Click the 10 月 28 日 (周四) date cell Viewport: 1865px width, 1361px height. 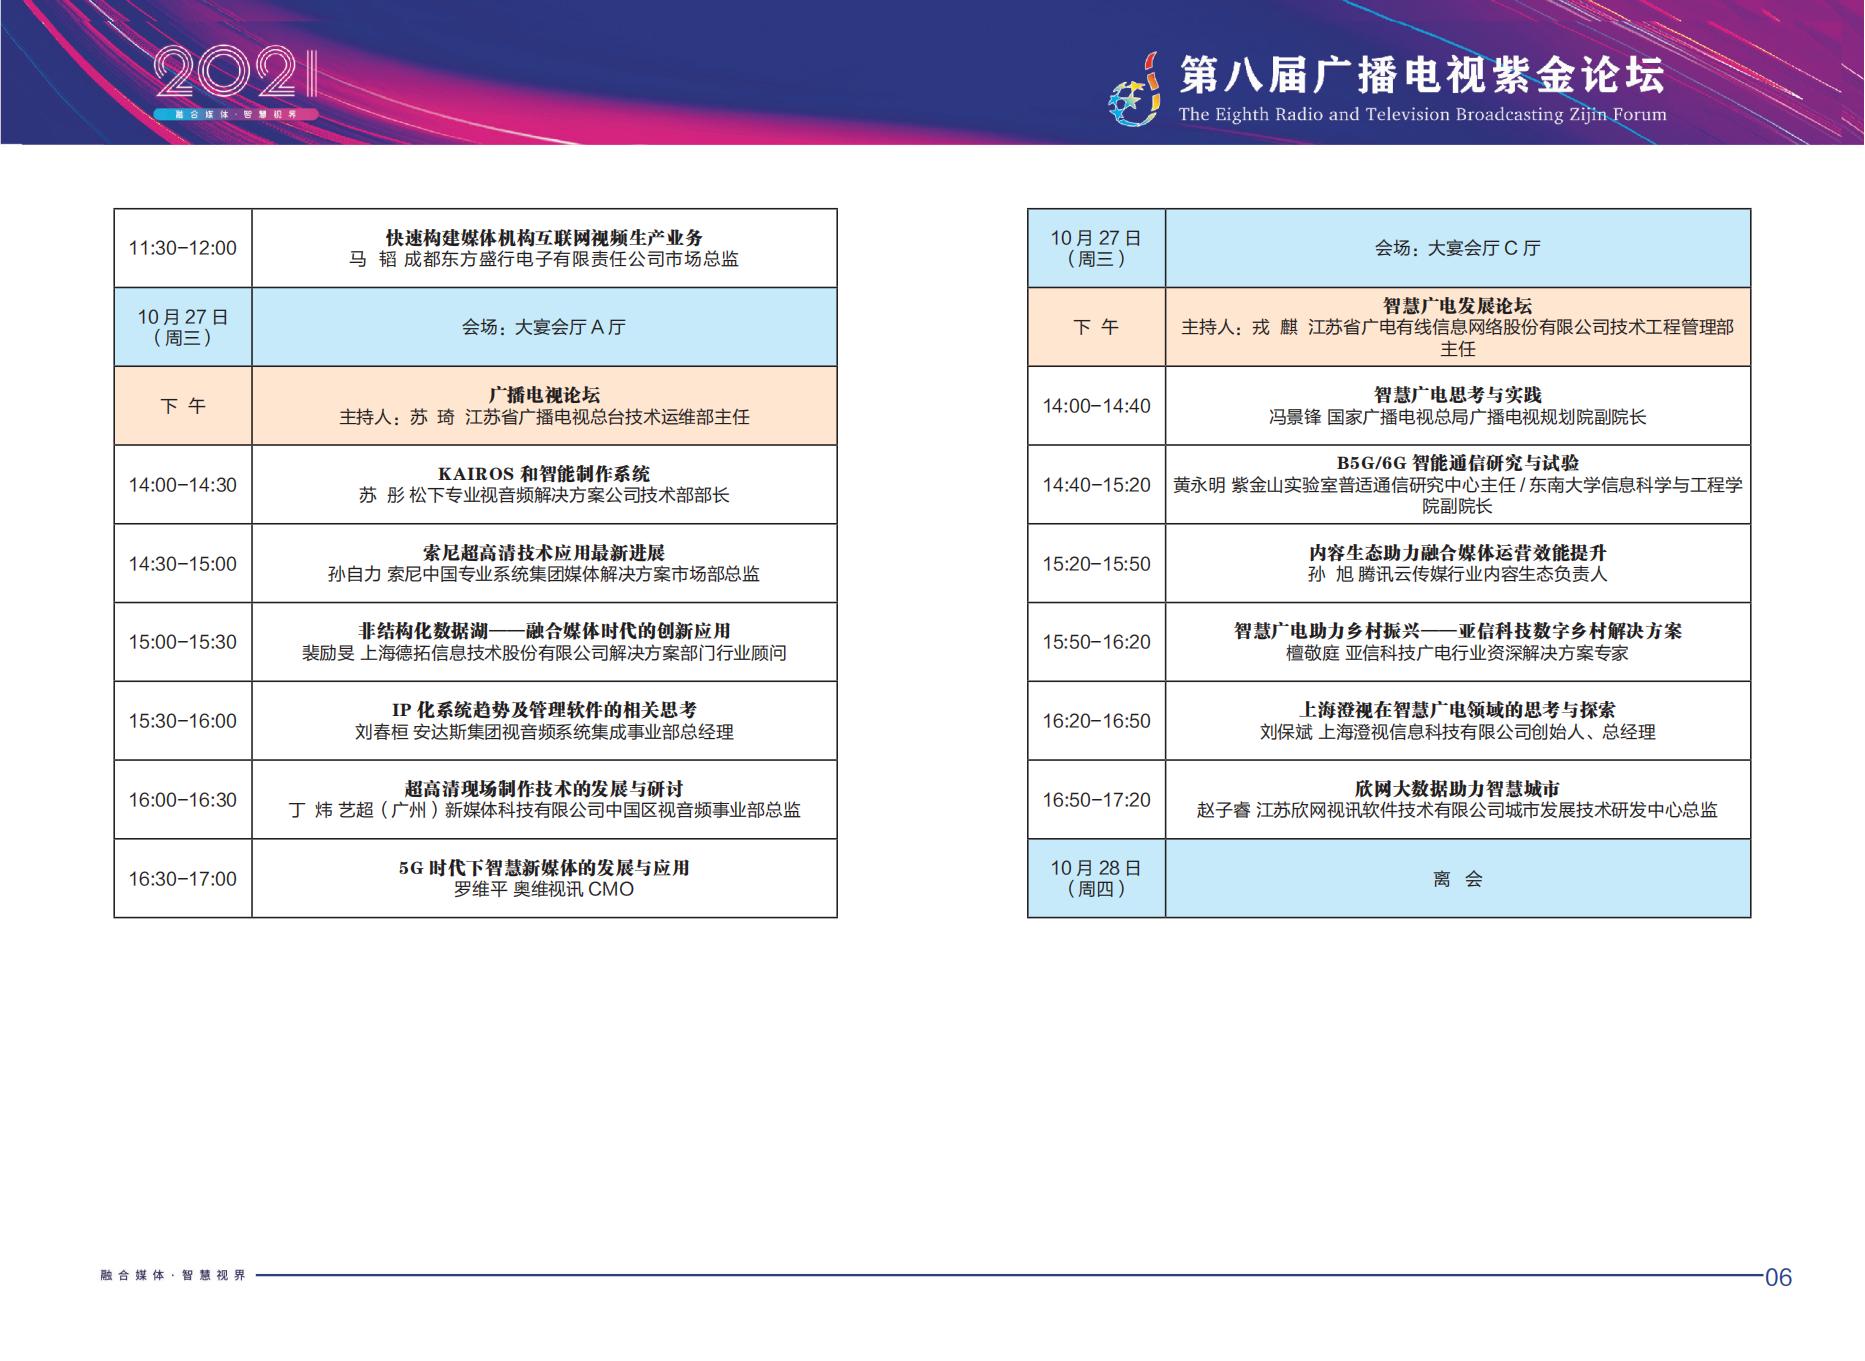tap(1097, 879)
